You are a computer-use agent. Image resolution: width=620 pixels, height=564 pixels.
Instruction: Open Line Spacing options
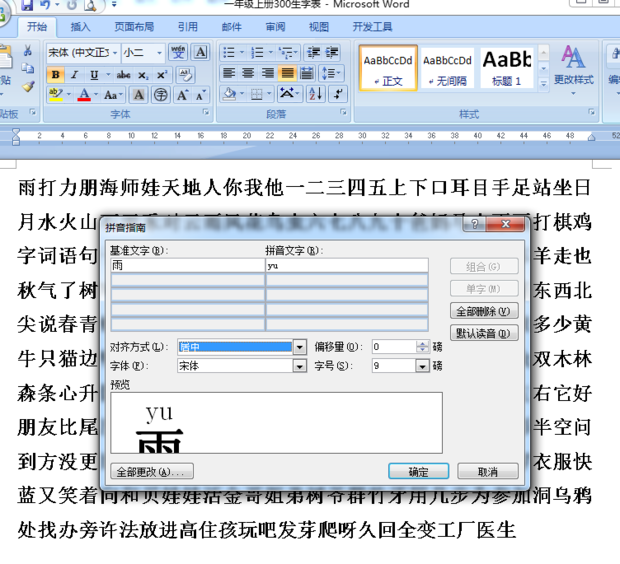tap(329, 73)
